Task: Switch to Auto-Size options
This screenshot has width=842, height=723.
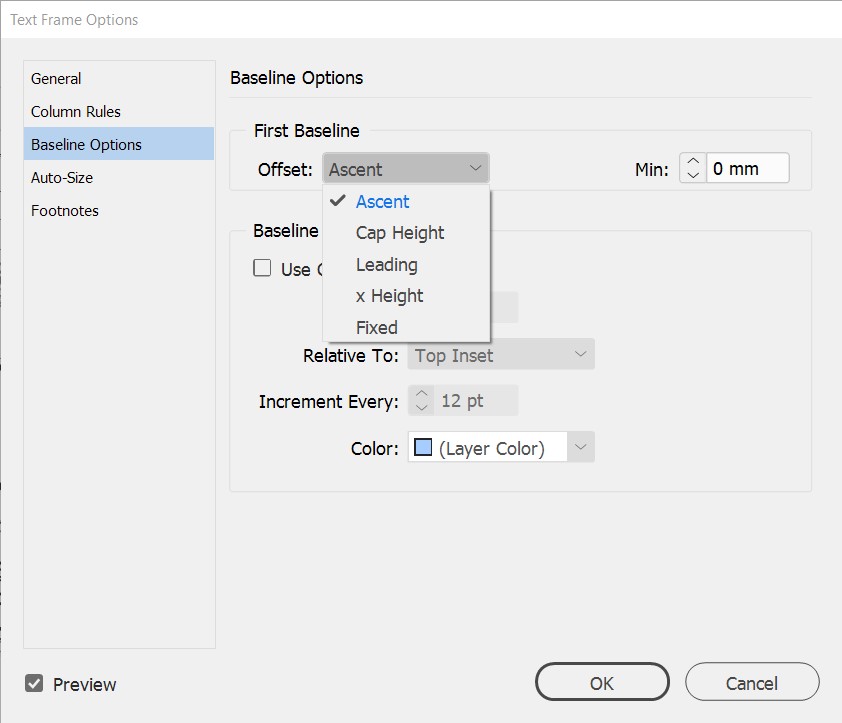Action: point(62,178)
